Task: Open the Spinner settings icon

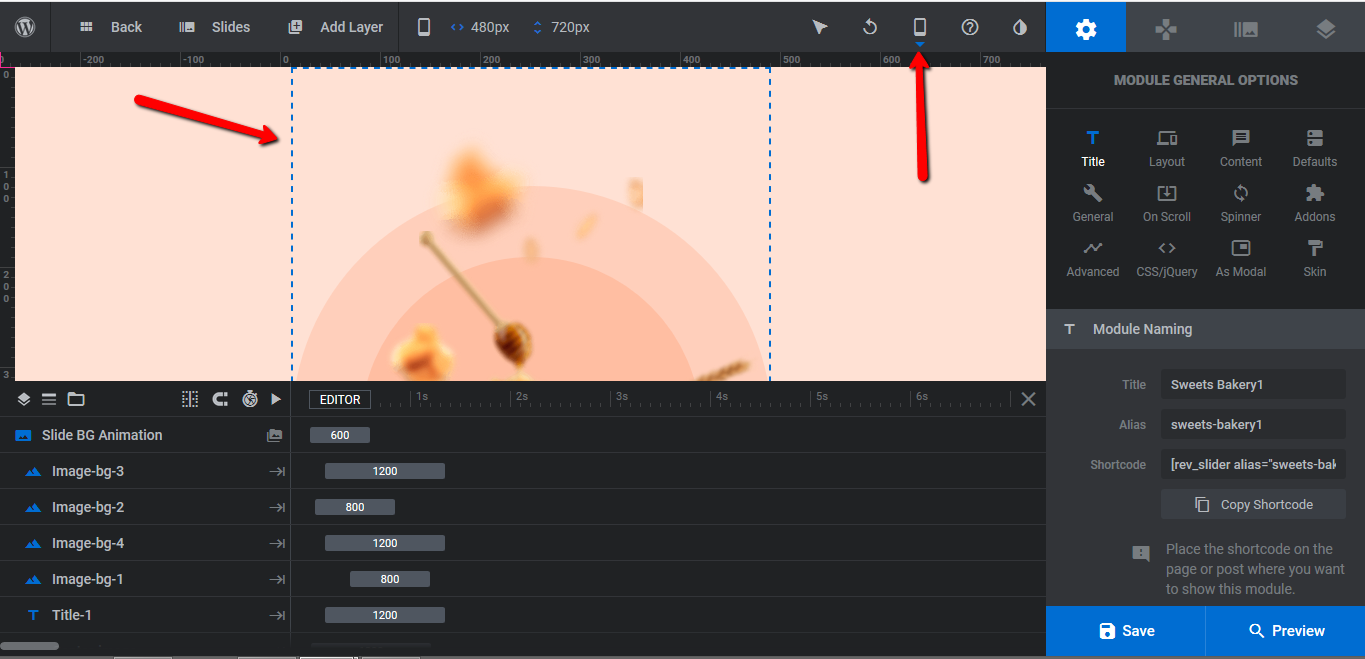Action: pos(1241,203)
